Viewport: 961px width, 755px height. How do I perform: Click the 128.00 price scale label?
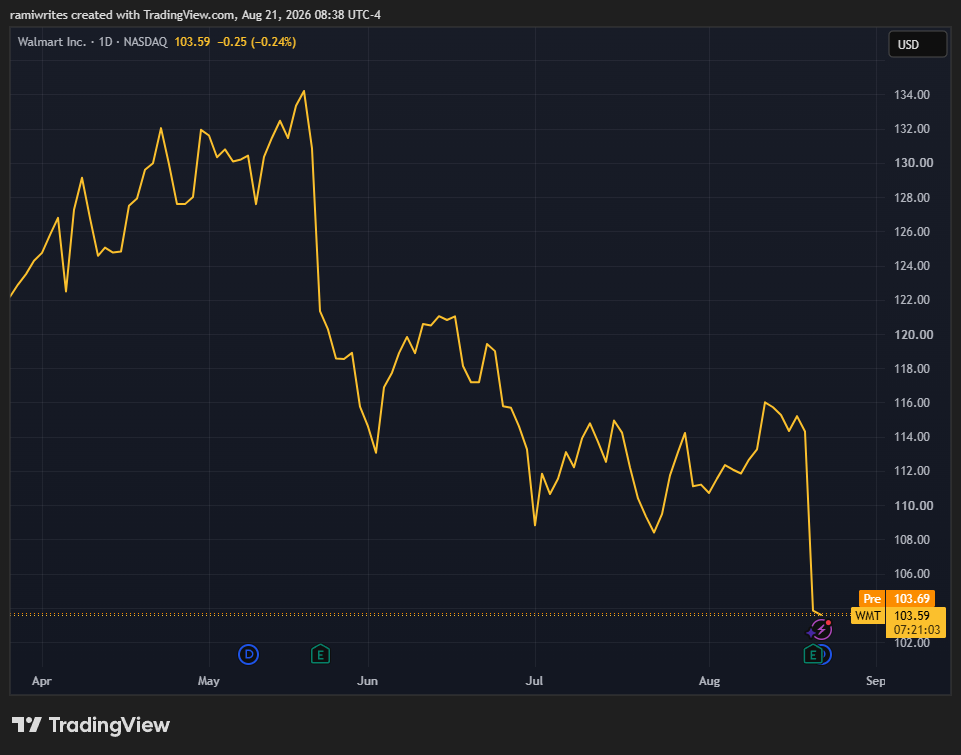point(911,197)
